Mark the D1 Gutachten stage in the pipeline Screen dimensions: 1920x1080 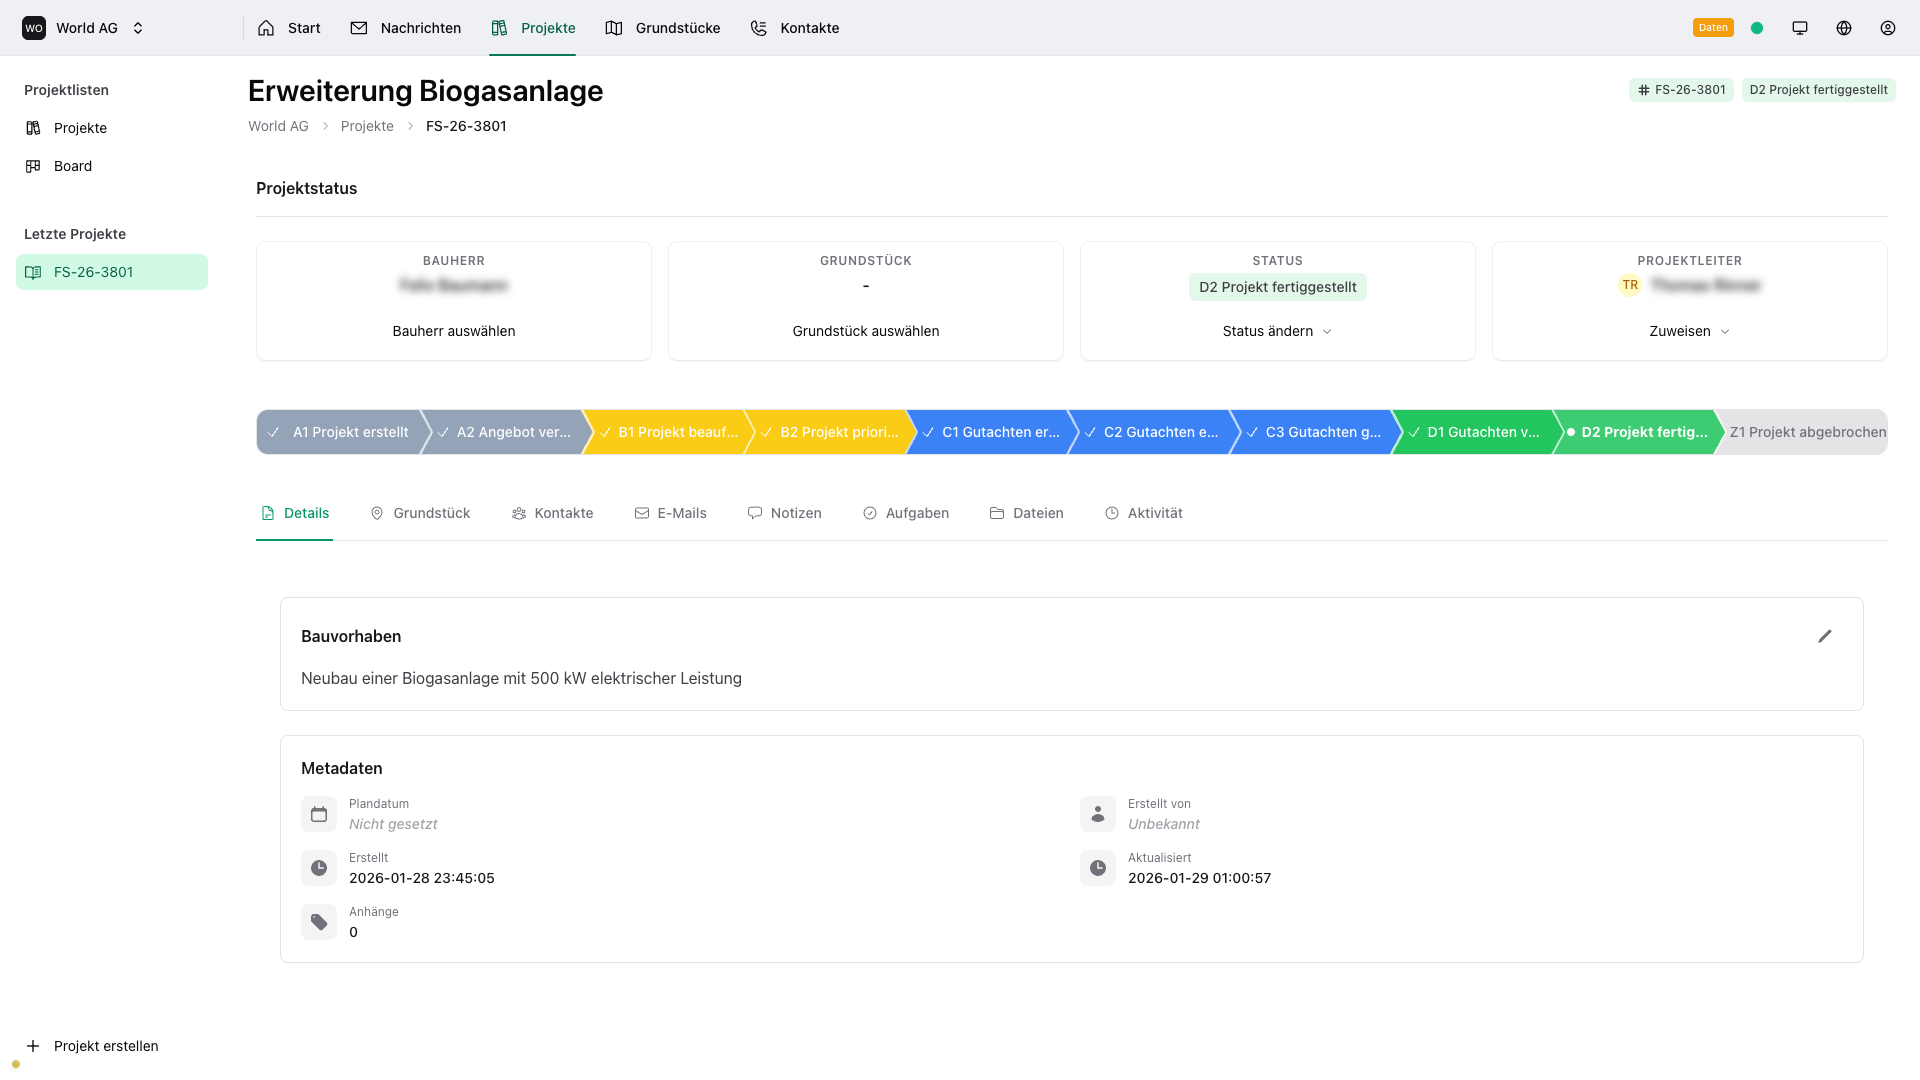click(1475, 432)
